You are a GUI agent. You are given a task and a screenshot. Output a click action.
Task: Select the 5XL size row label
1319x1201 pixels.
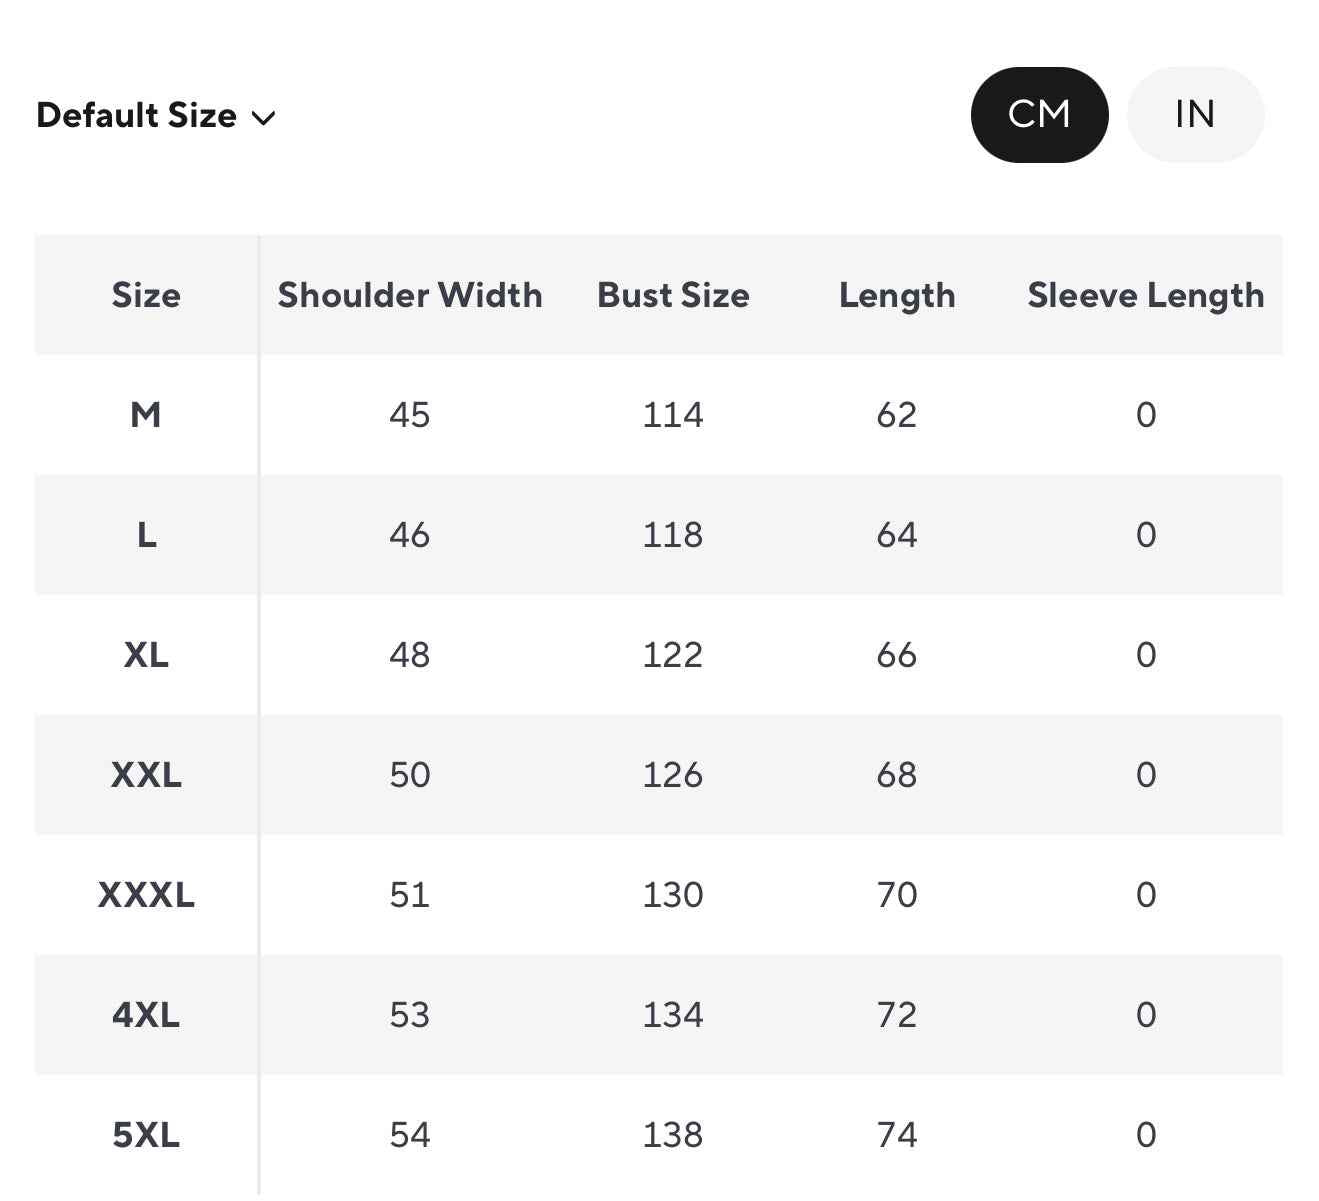[x=146, y=1135]
